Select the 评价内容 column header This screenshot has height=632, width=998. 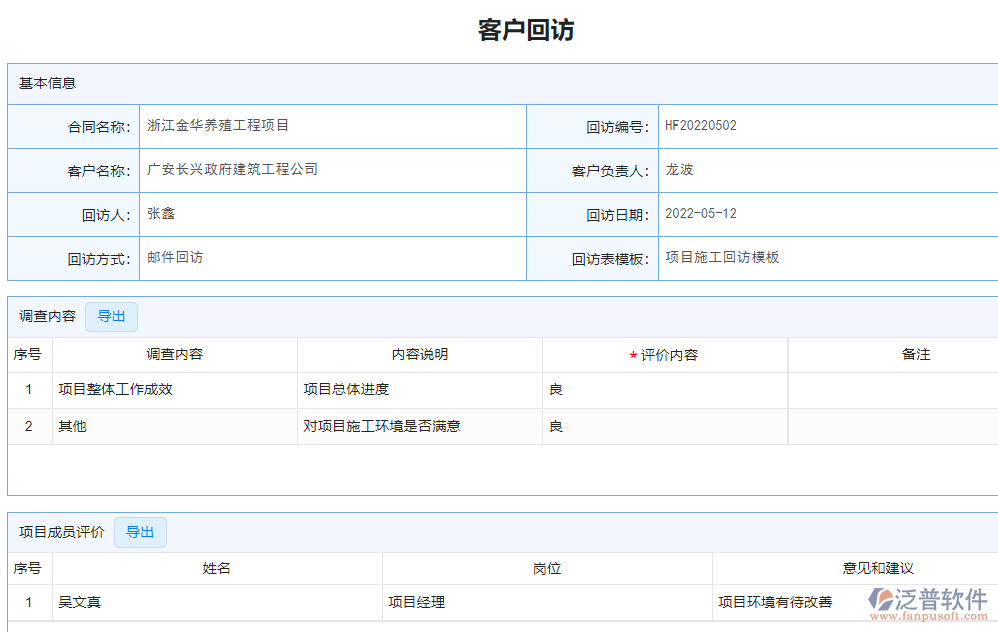click(x=663, y=354)
